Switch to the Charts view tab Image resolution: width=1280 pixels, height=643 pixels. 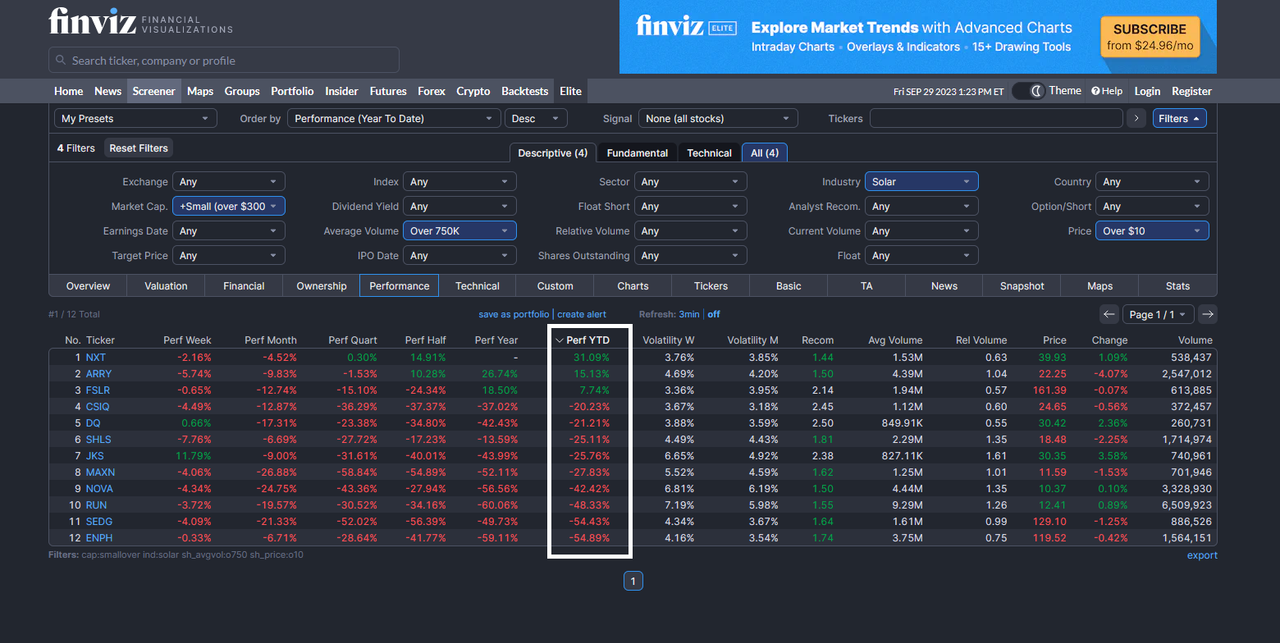coord(633,286)
